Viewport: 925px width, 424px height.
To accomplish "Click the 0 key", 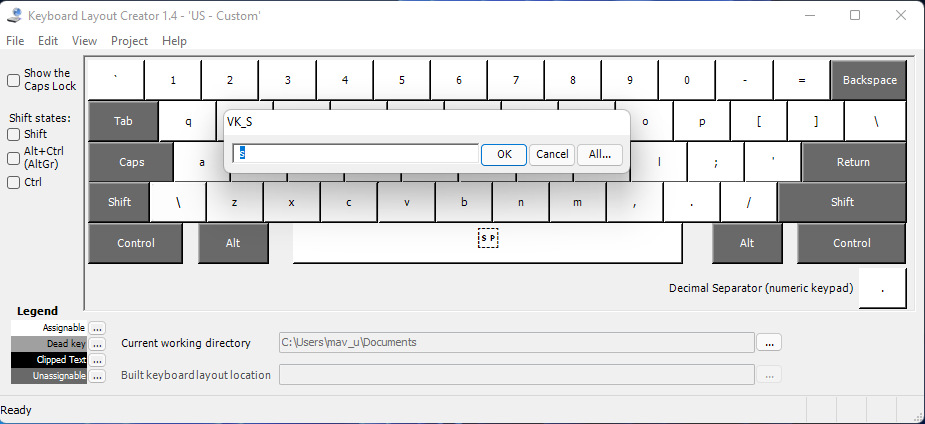I will click(x=687, y=80).
